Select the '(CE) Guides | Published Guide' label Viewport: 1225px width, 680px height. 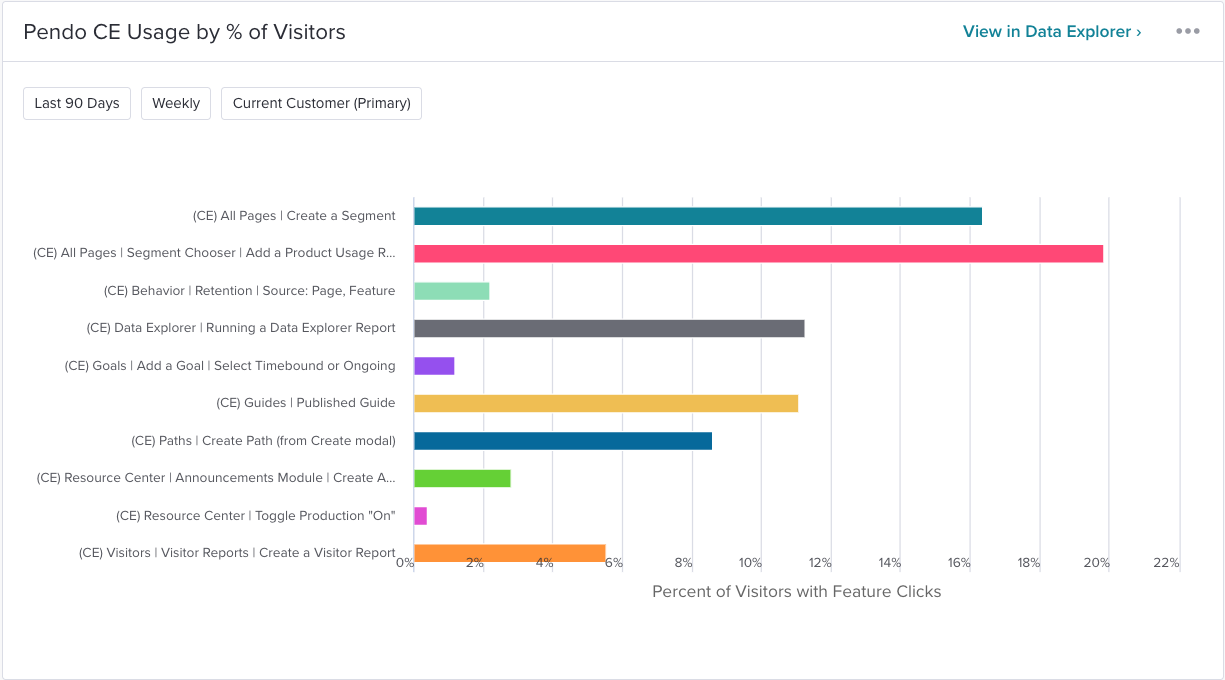coord(306,403)
